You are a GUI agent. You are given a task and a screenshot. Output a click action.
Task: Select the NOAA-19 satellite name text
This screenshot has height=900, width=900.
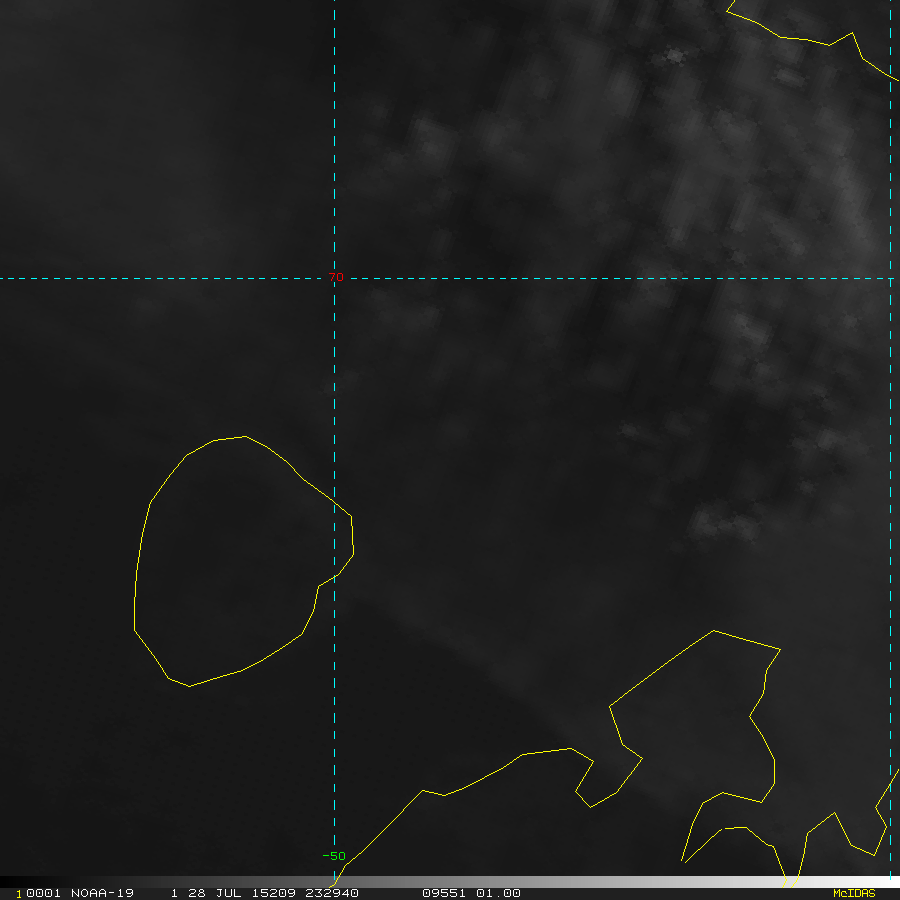[x=102, y=893]
